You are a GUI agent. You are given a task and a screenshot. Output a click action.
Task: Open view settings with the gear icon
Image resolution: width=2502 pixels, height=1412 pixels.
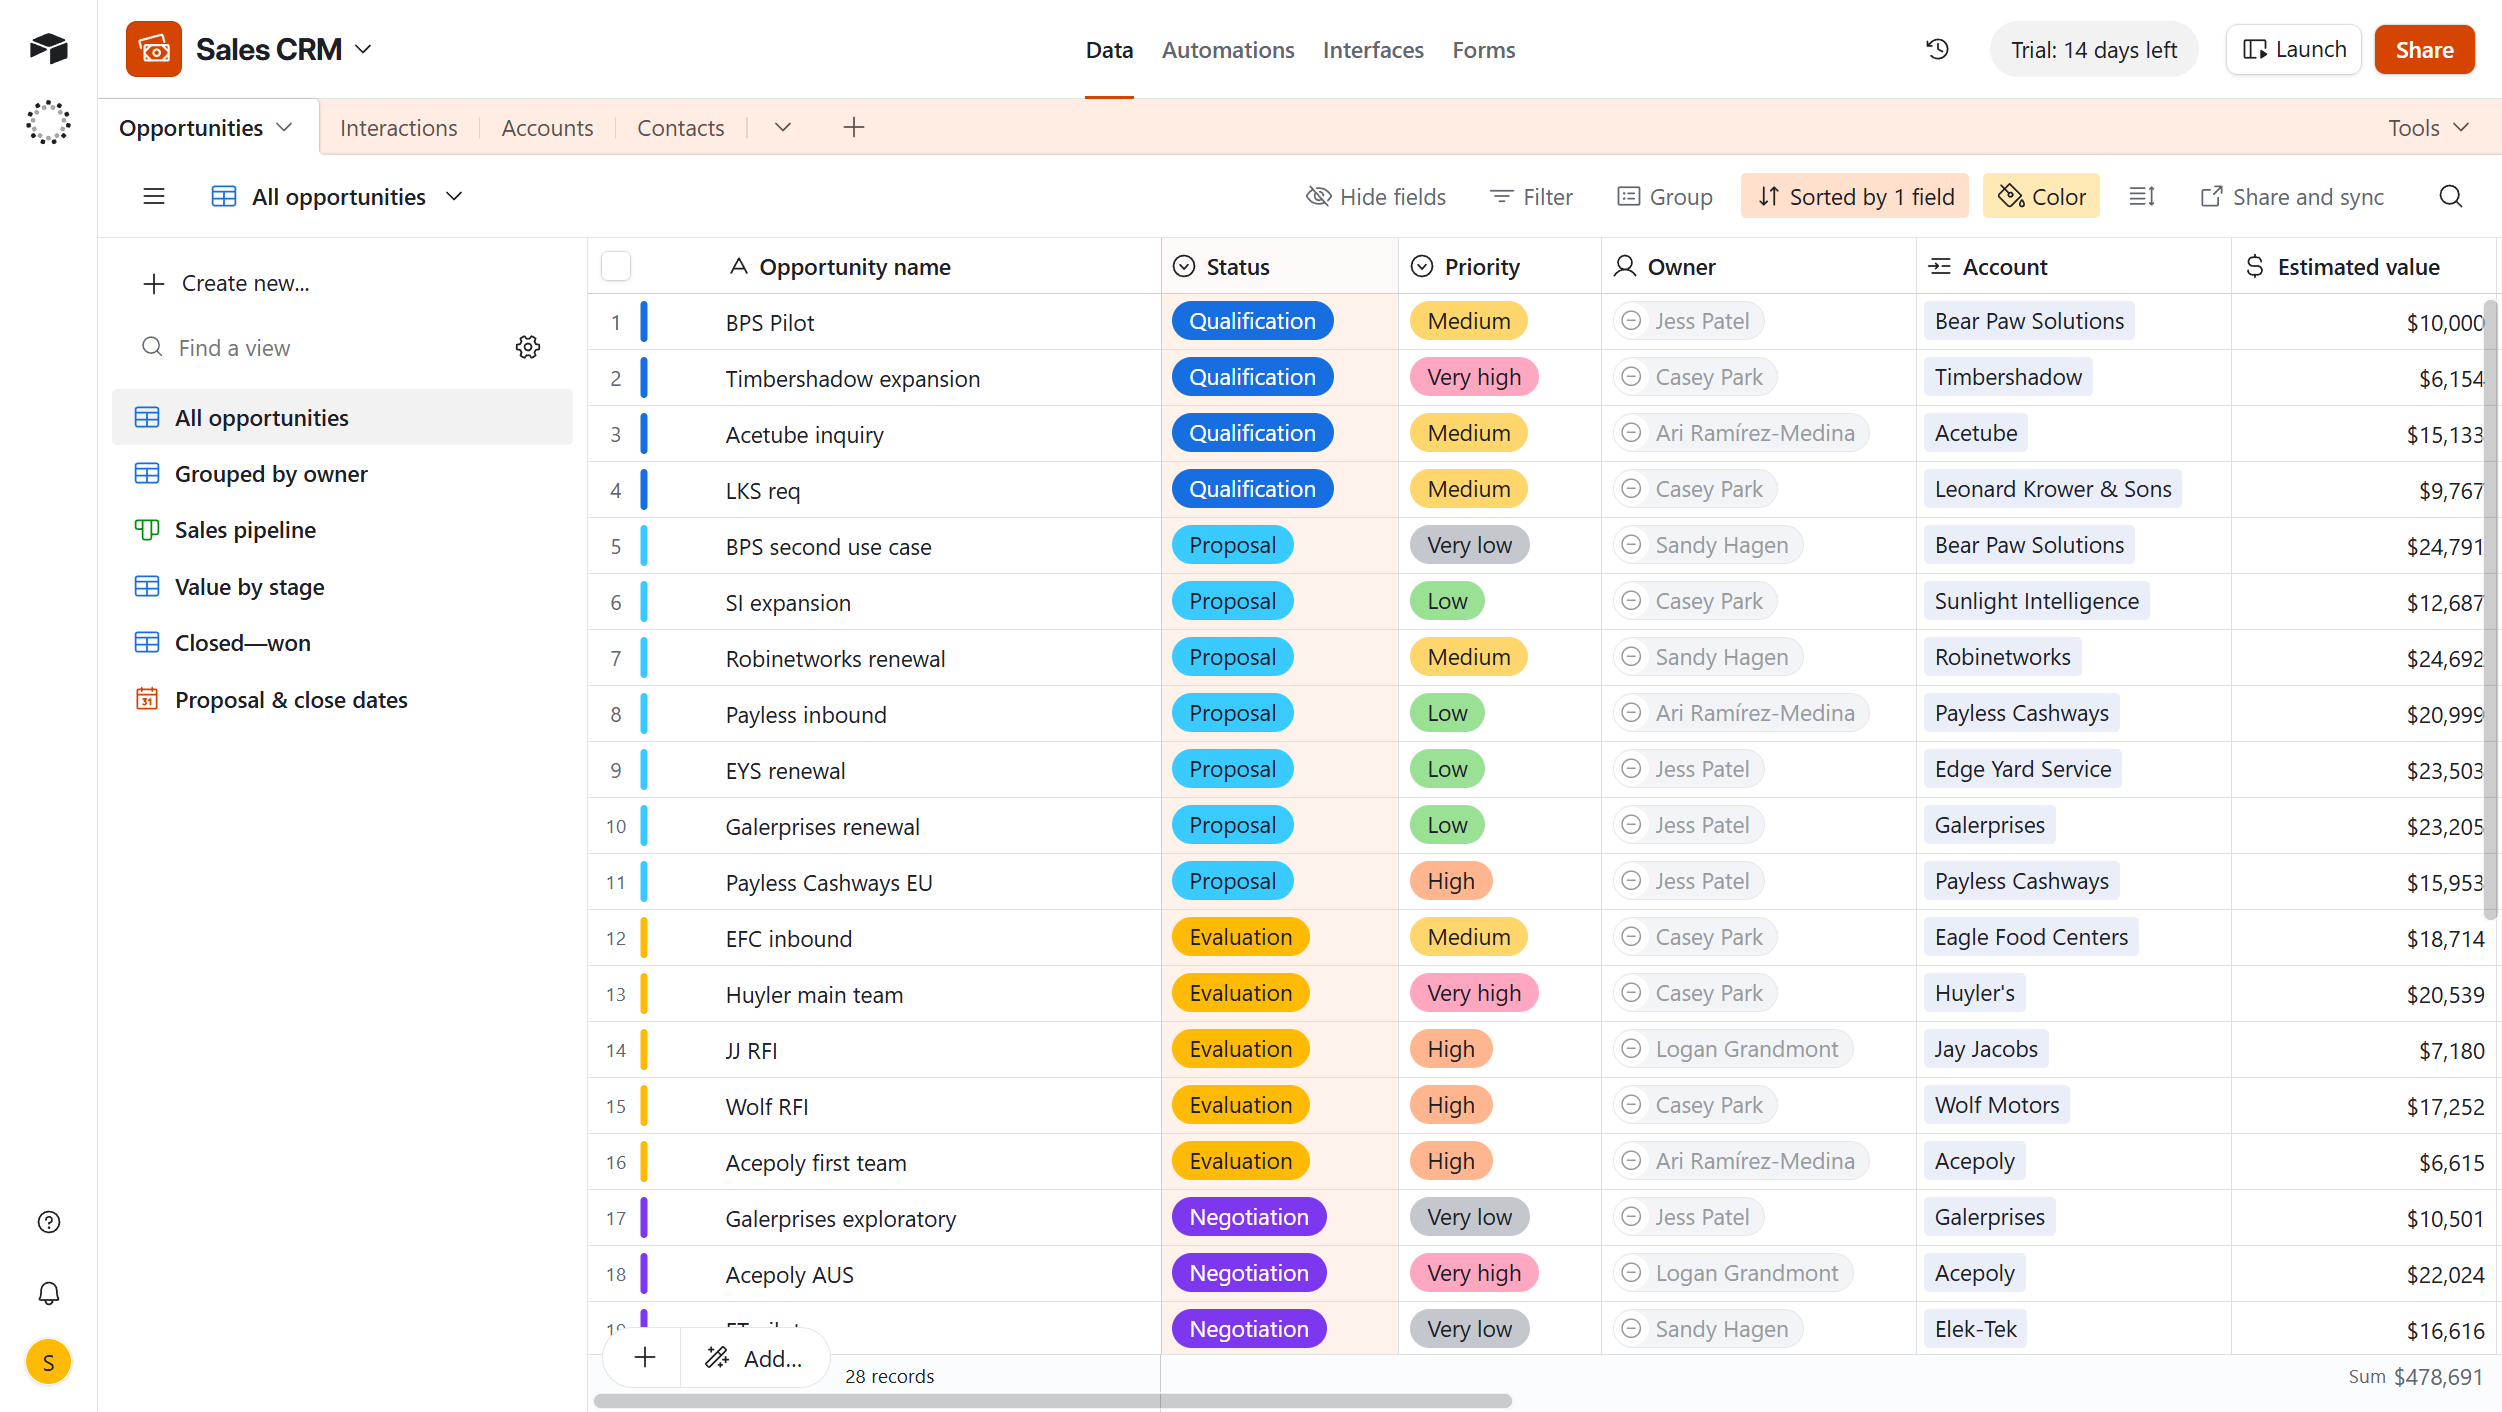click(x=528, y=347)
